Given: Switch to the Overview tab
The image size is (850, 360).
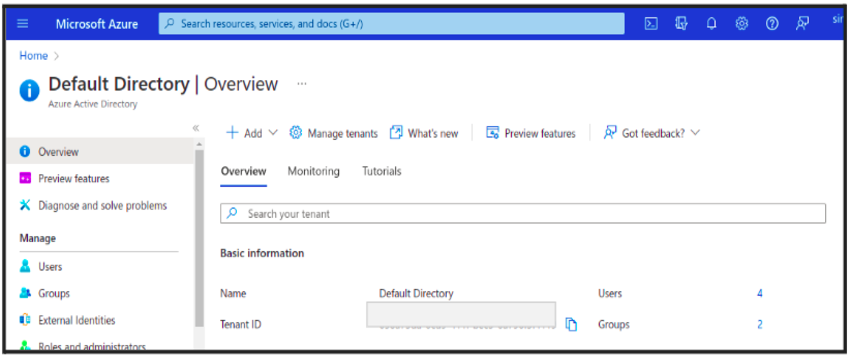Looking at the screenshot, I should pyautogui.click(x=243, y=171).
